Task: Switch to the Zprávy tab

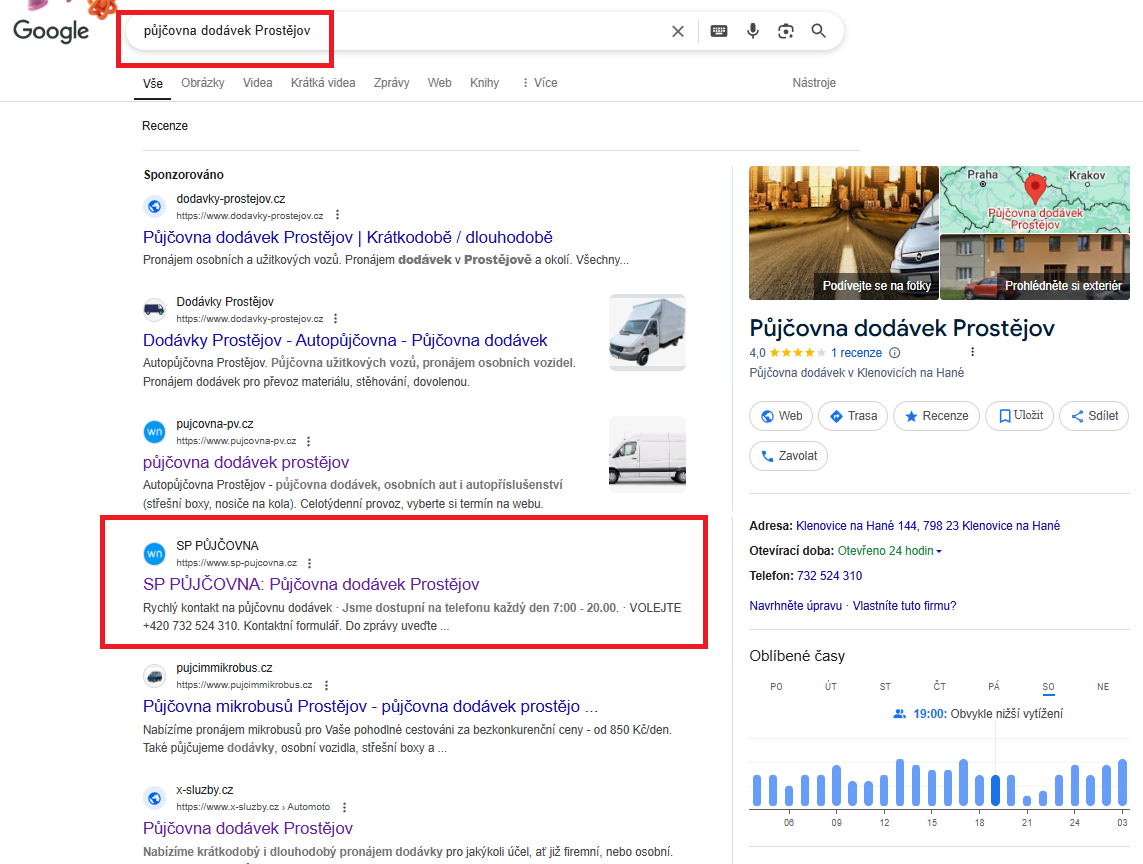Action: click(391, 83)
